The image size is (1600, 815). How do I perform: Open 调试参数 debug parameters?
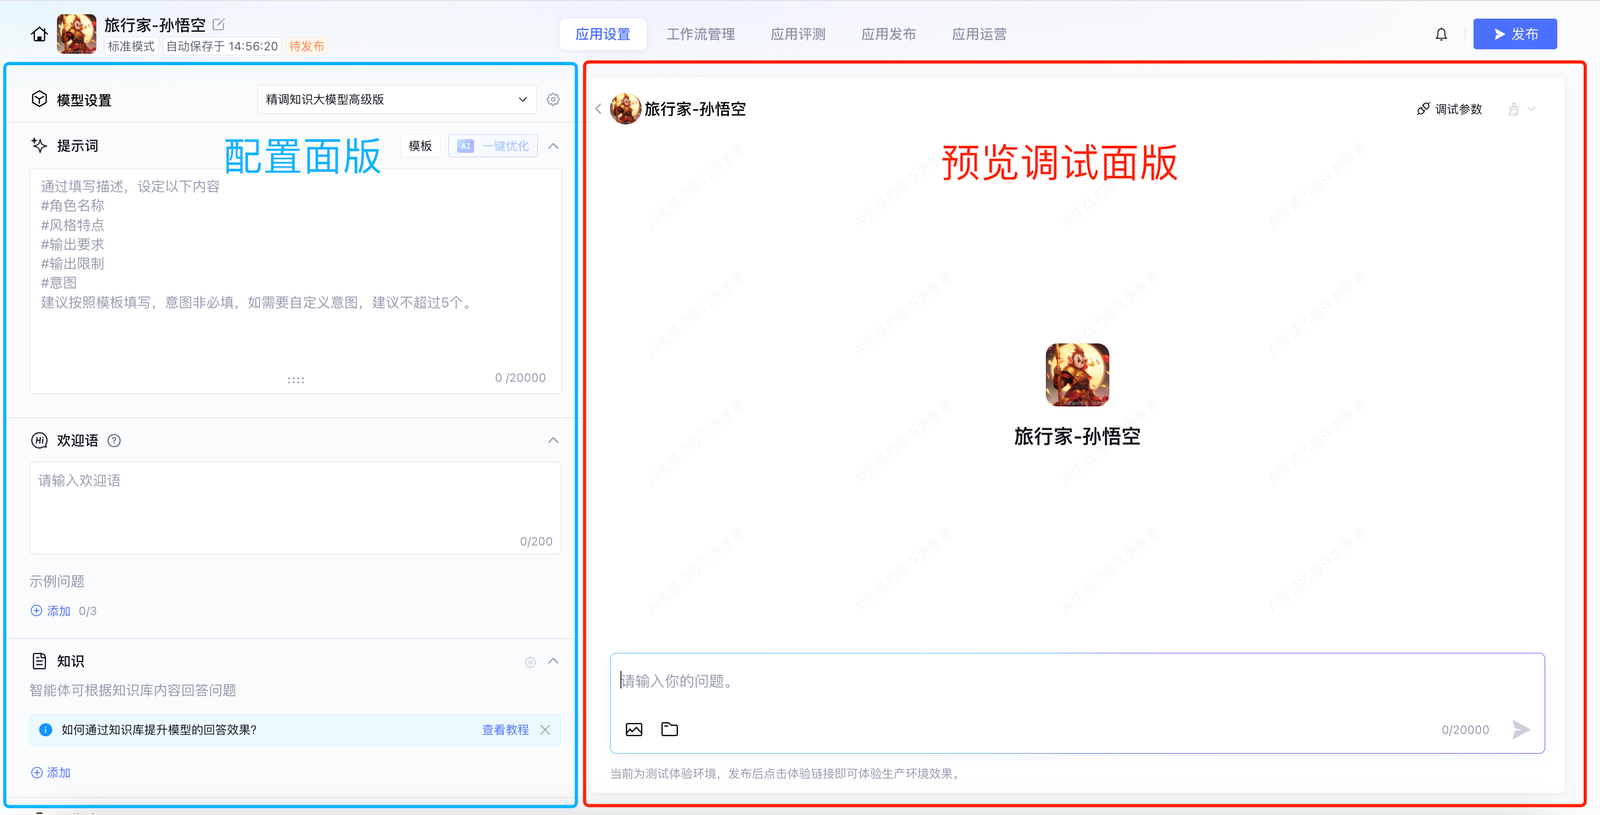point(1449,109)
